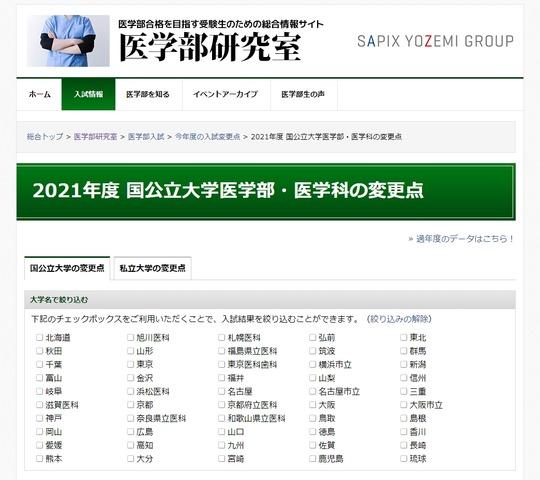Open the SAPIX YOZEMI GROUP logo link

click(435, 41)
